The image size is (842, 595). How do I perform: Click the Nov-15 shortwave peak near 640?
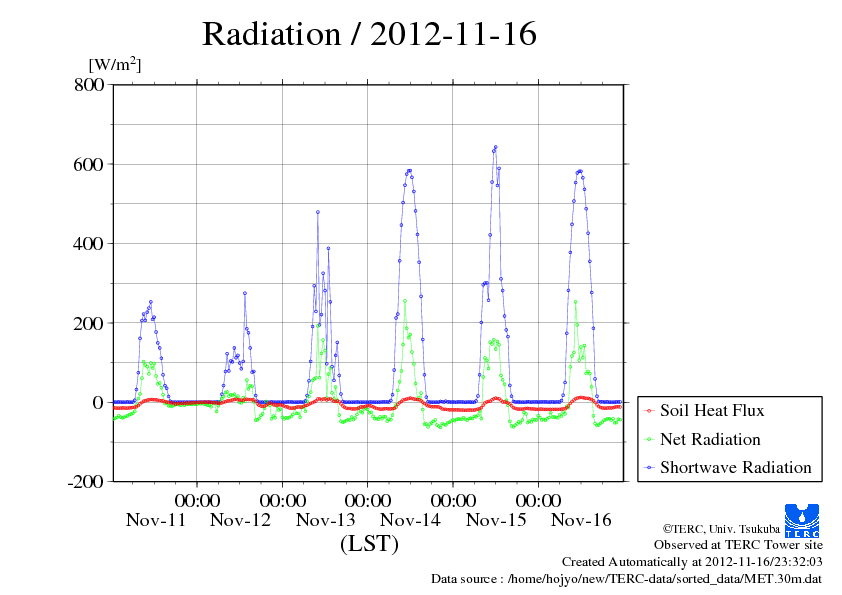tap(496, 147)
